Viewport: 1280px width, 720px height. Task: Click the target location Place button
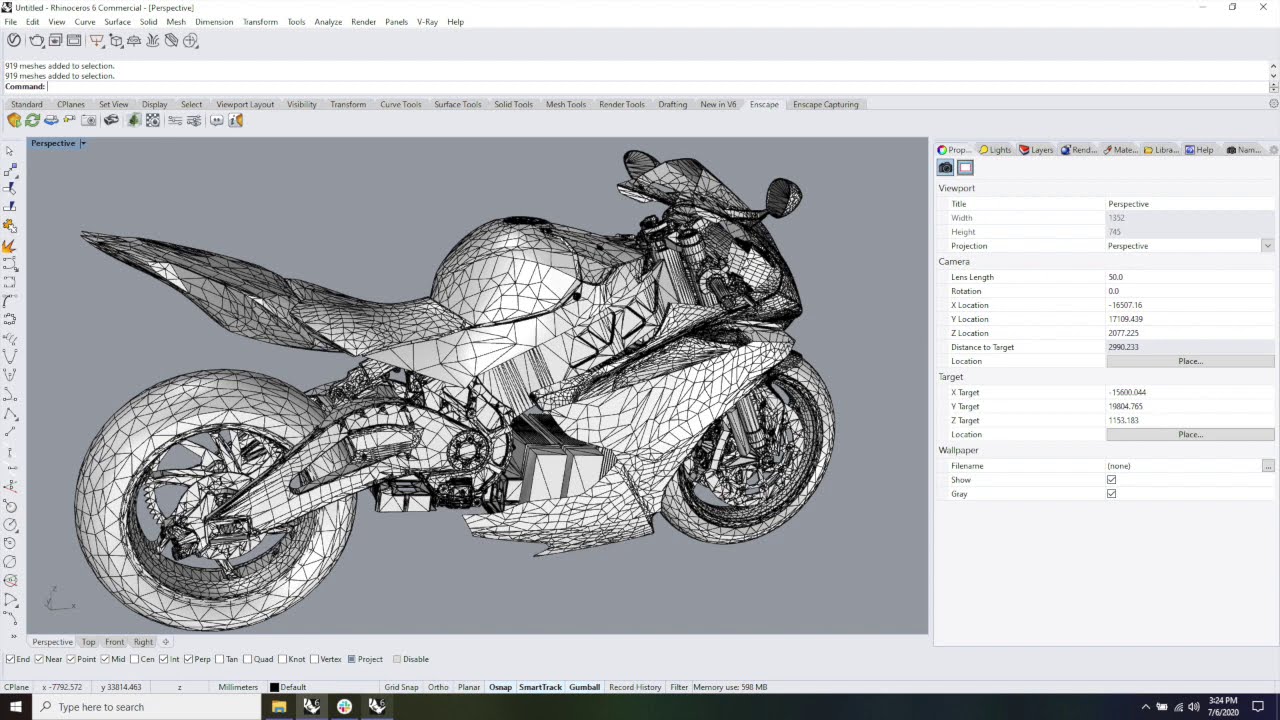(1190, 435)
